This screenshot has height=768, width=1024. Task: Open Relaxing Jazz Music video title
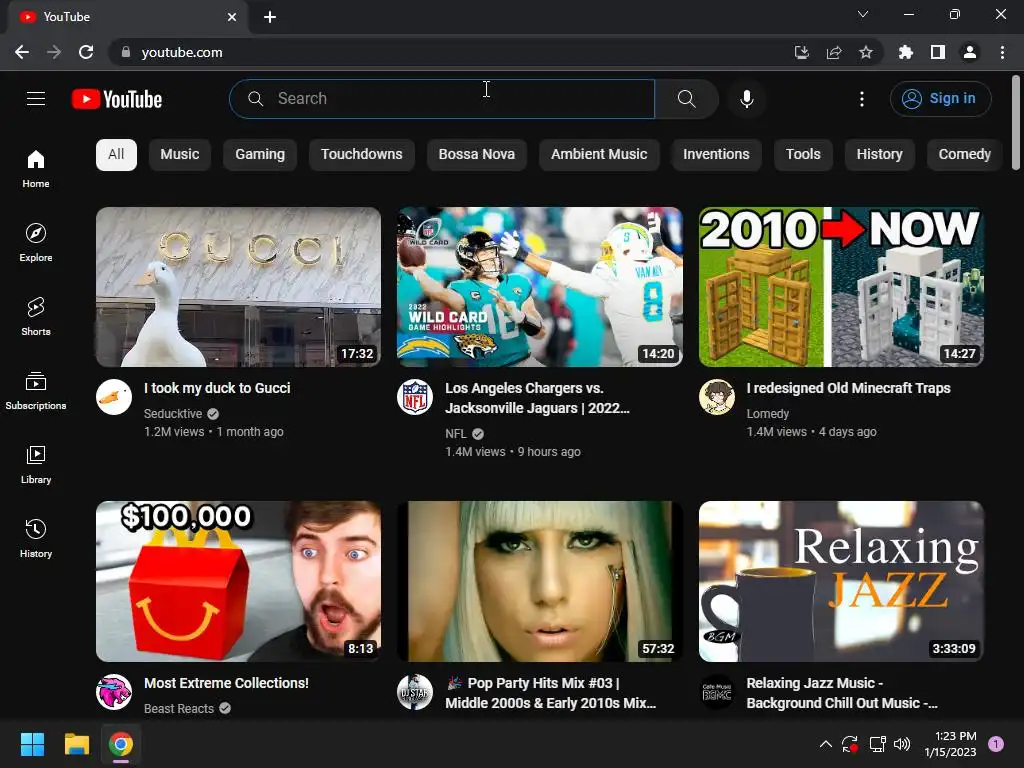842,693
